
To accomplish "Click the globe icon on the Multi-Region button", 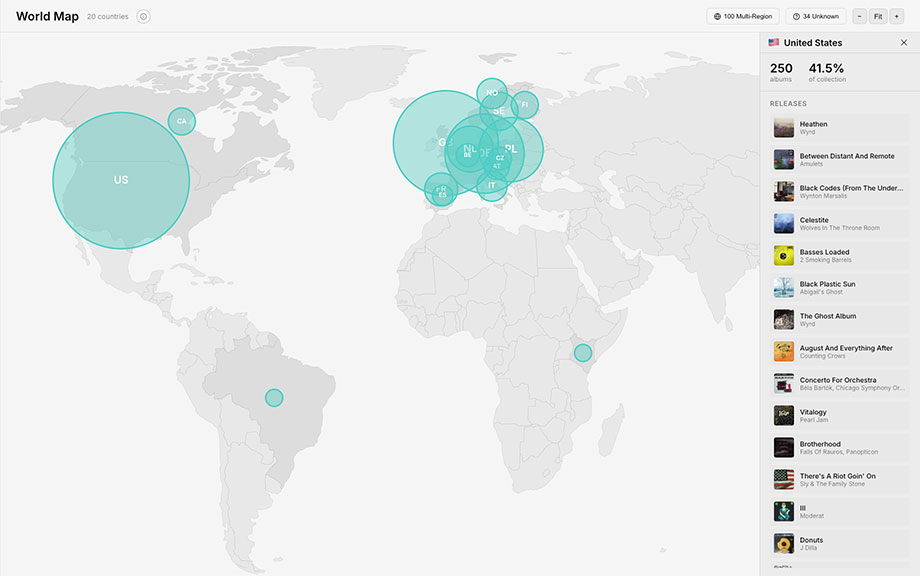I will [716, 15].
